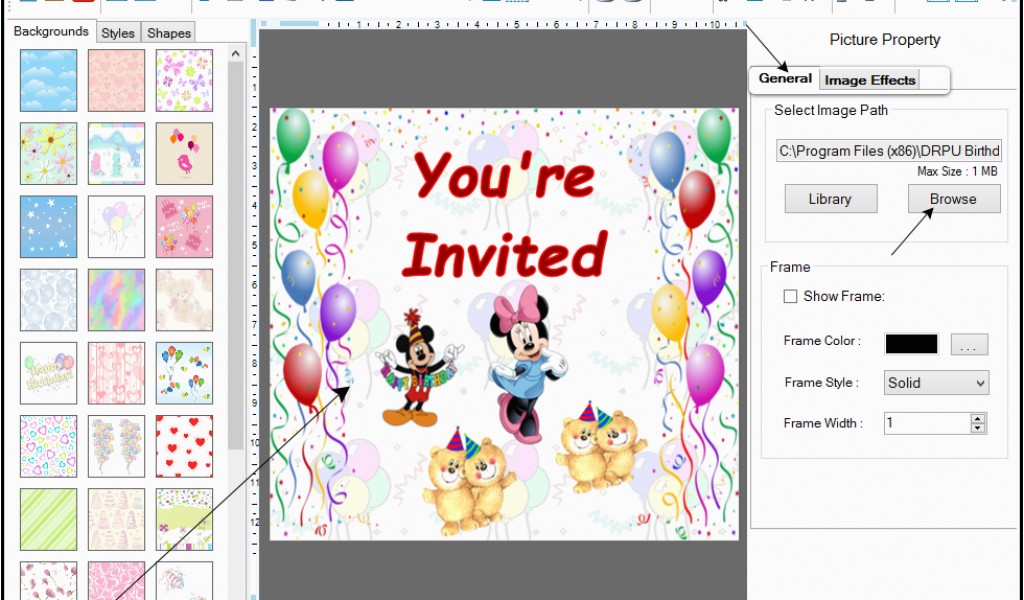Choose the colorful heart outlines background
The width and height of the screenshot is (1024, 600).
tap(48, 446)
